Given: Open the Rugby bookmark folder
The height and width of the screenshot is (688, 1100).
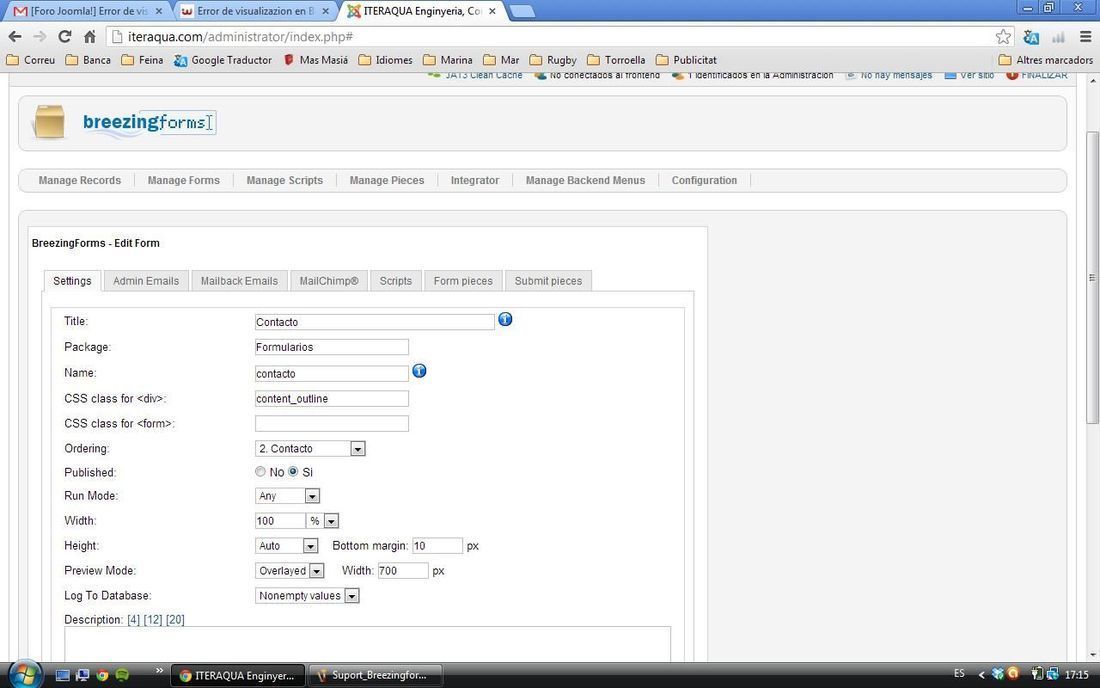Looking at the screenshot, I should (x=553, y=60).
